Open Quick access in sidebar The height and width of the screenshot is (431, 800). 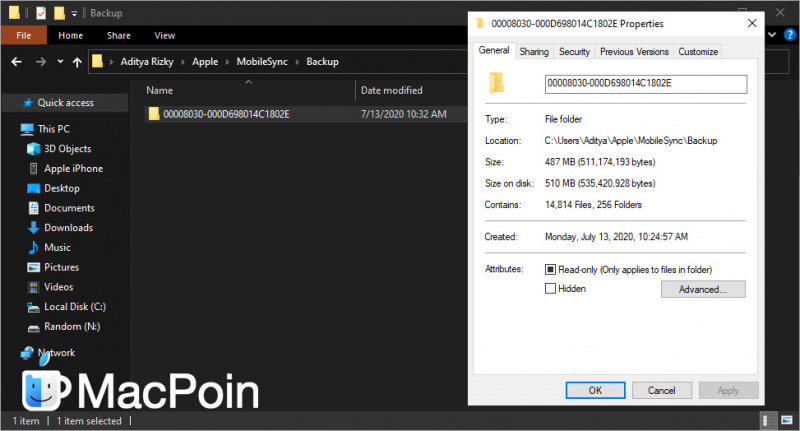(65, 103)
